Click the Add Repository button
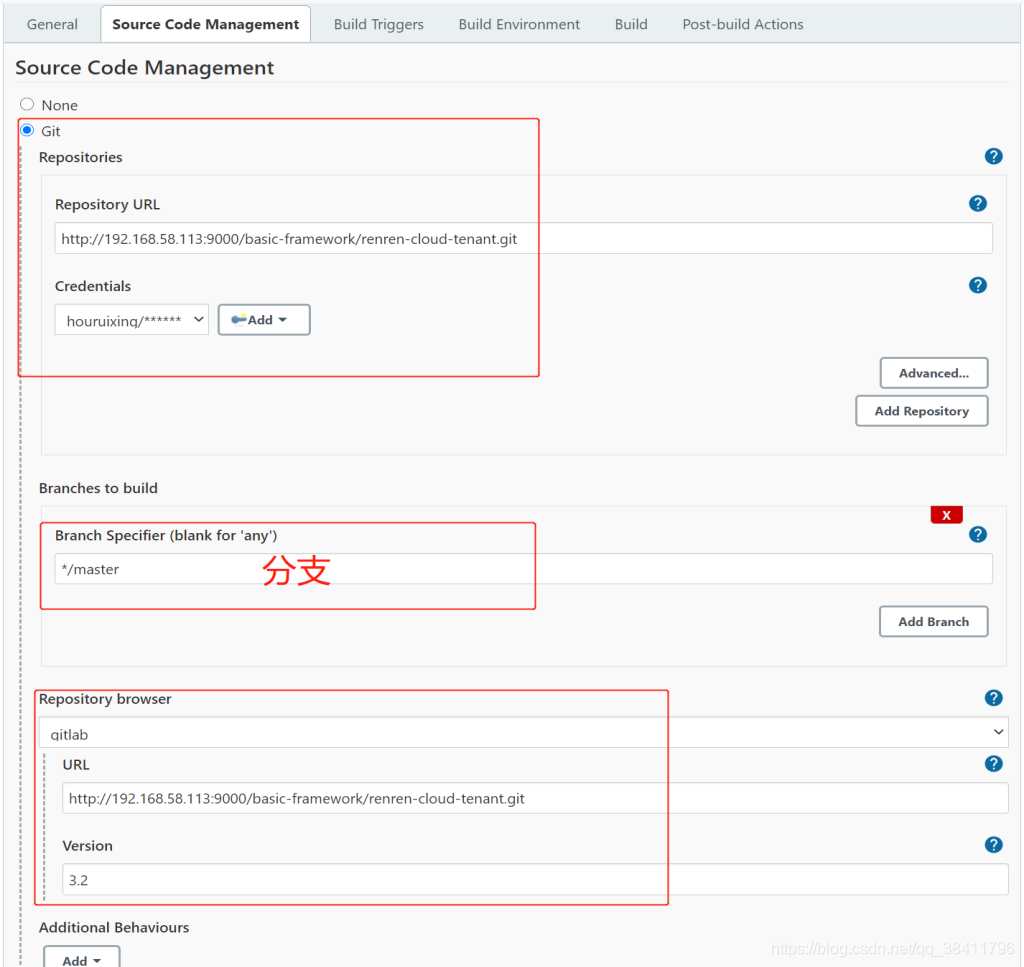Image resolution: width=1024 pixels, height=967 pixels. [921, 411]
